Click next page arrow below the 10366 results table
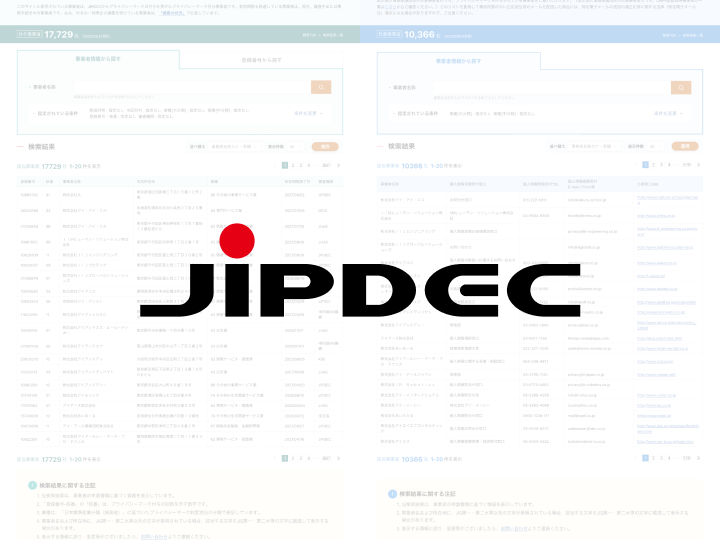 pyautogui.click(x=699, y=458)
